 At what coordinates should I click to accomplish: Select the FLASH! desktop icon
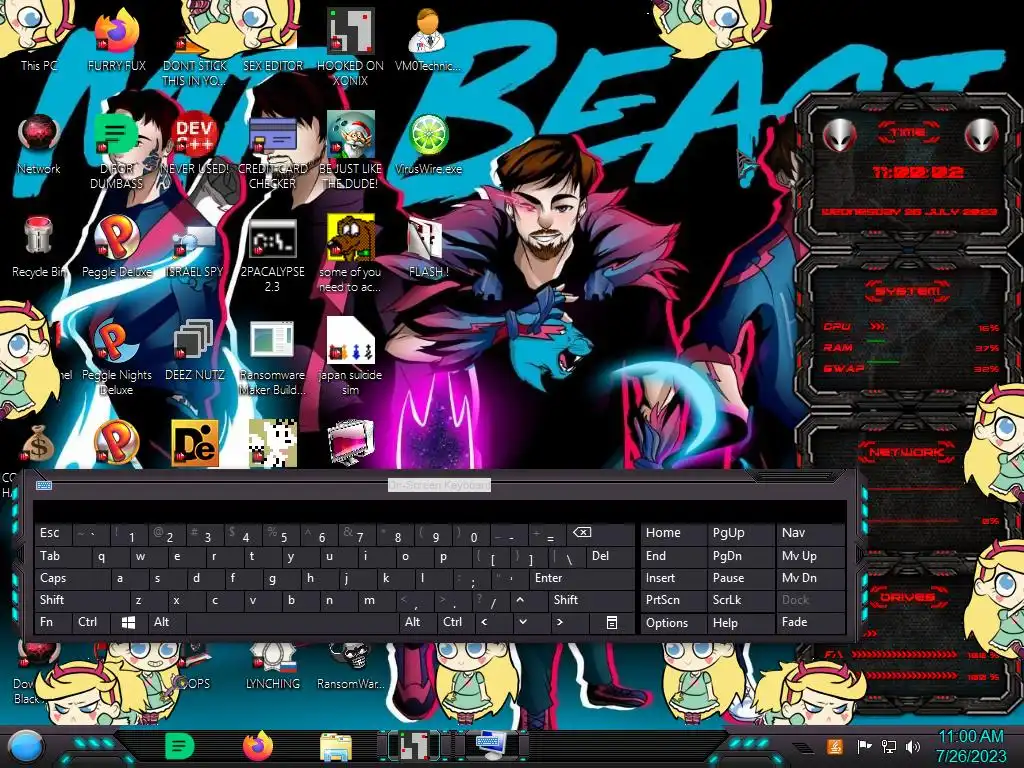(x=428, y=247)
